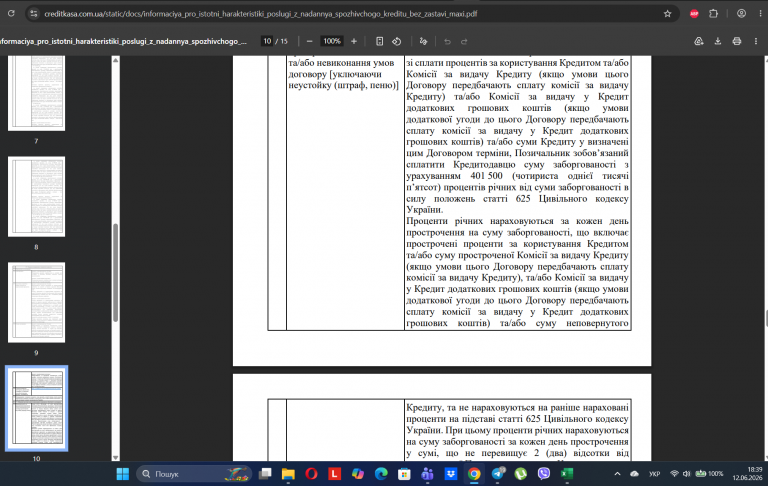Click the 100% zoom level field
This screenshot has width=768, height=486.
[332, 41]
